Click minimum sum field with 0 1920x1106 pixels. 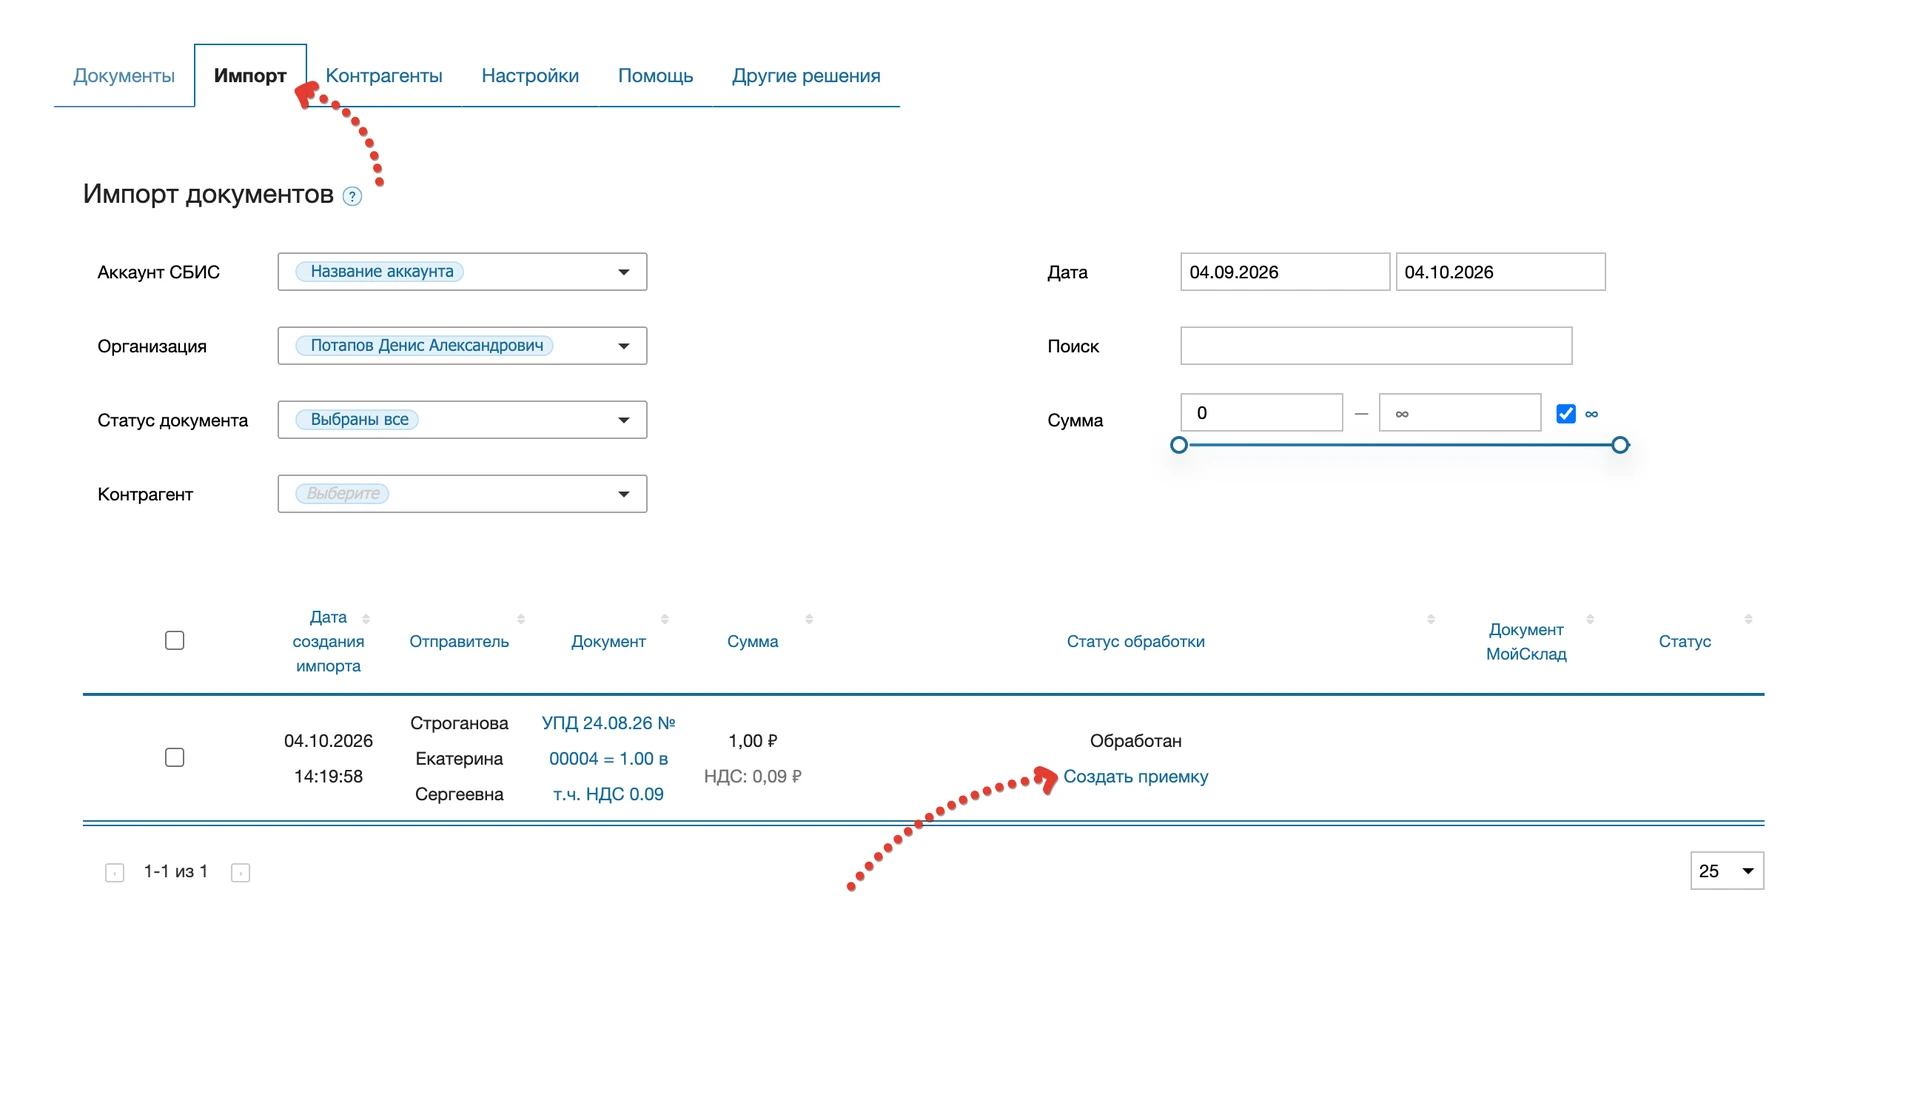click(x=1261, y=413)
